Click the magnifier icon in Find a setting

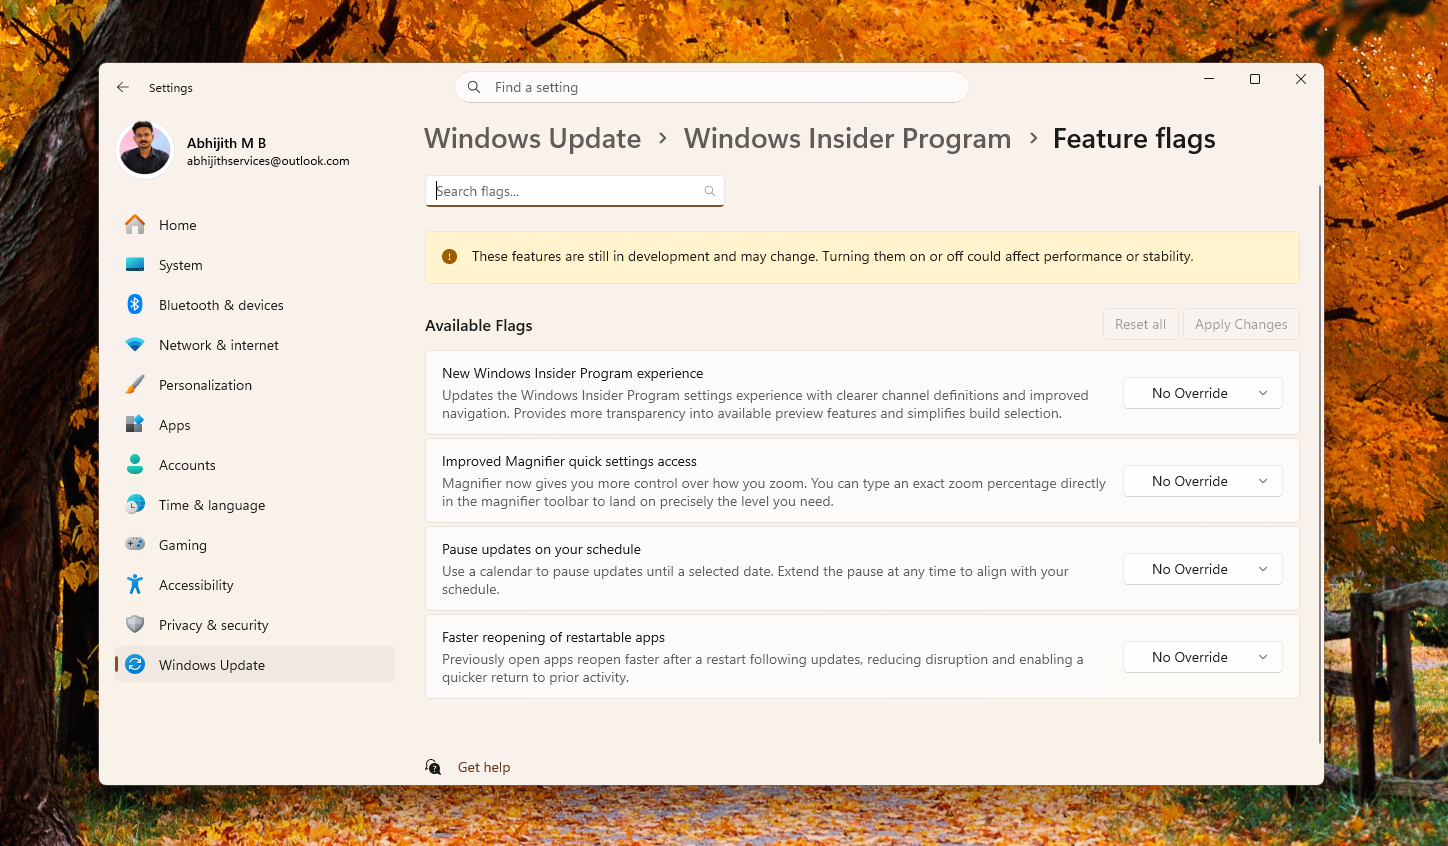tap(474, 87)
